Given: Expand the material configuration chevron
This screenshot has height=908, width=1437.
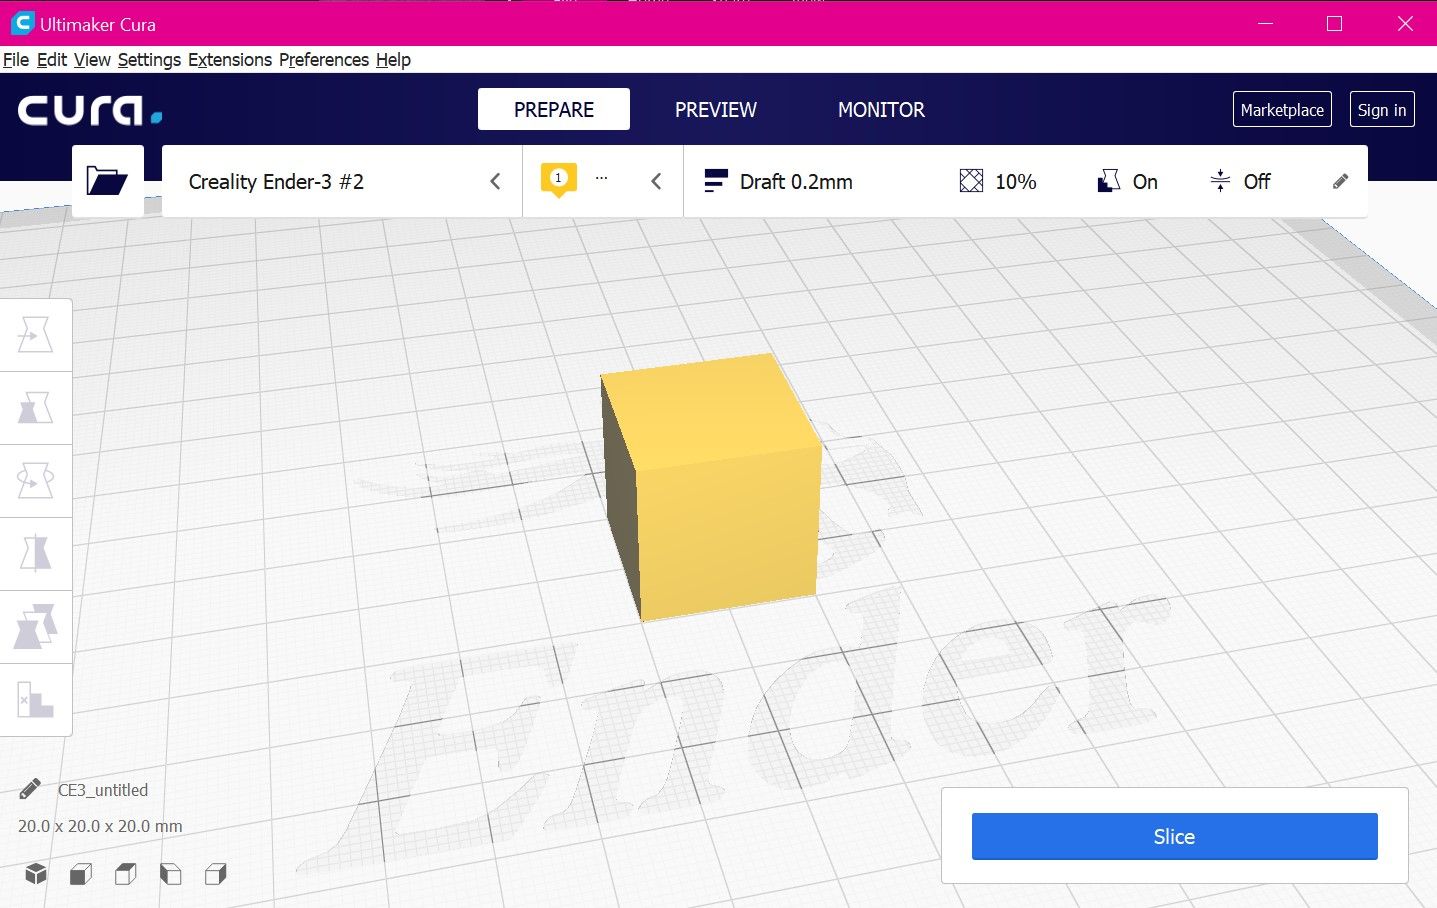Looking at the screenshot, I should pyautogui.click(x=656, y=181).
